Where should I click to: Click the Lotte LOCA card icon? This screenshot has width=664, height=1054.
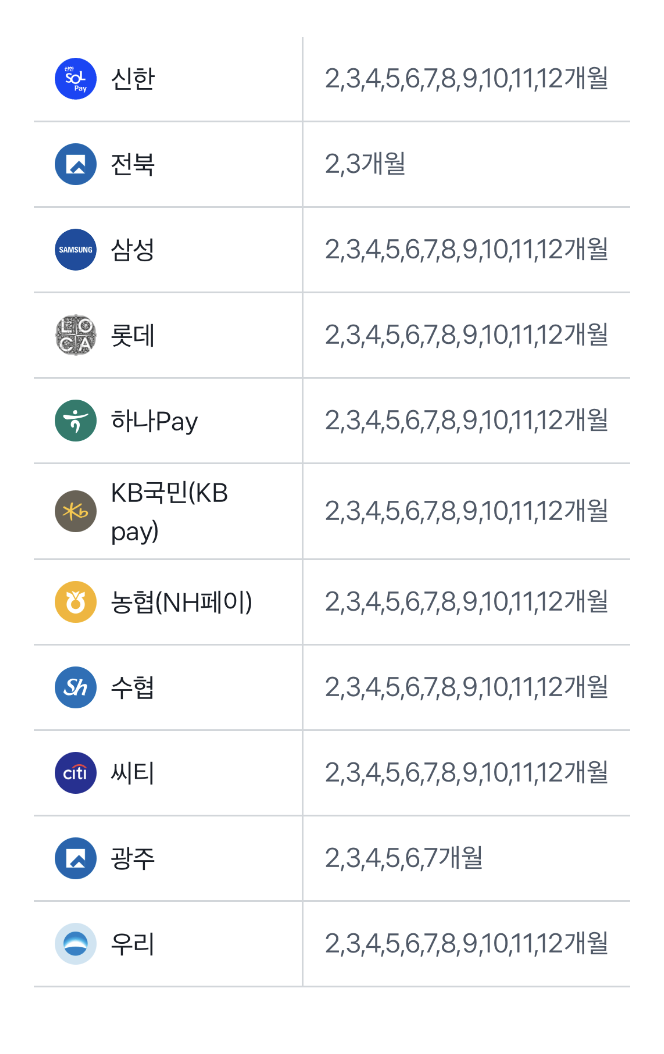[x=75, y=335]
